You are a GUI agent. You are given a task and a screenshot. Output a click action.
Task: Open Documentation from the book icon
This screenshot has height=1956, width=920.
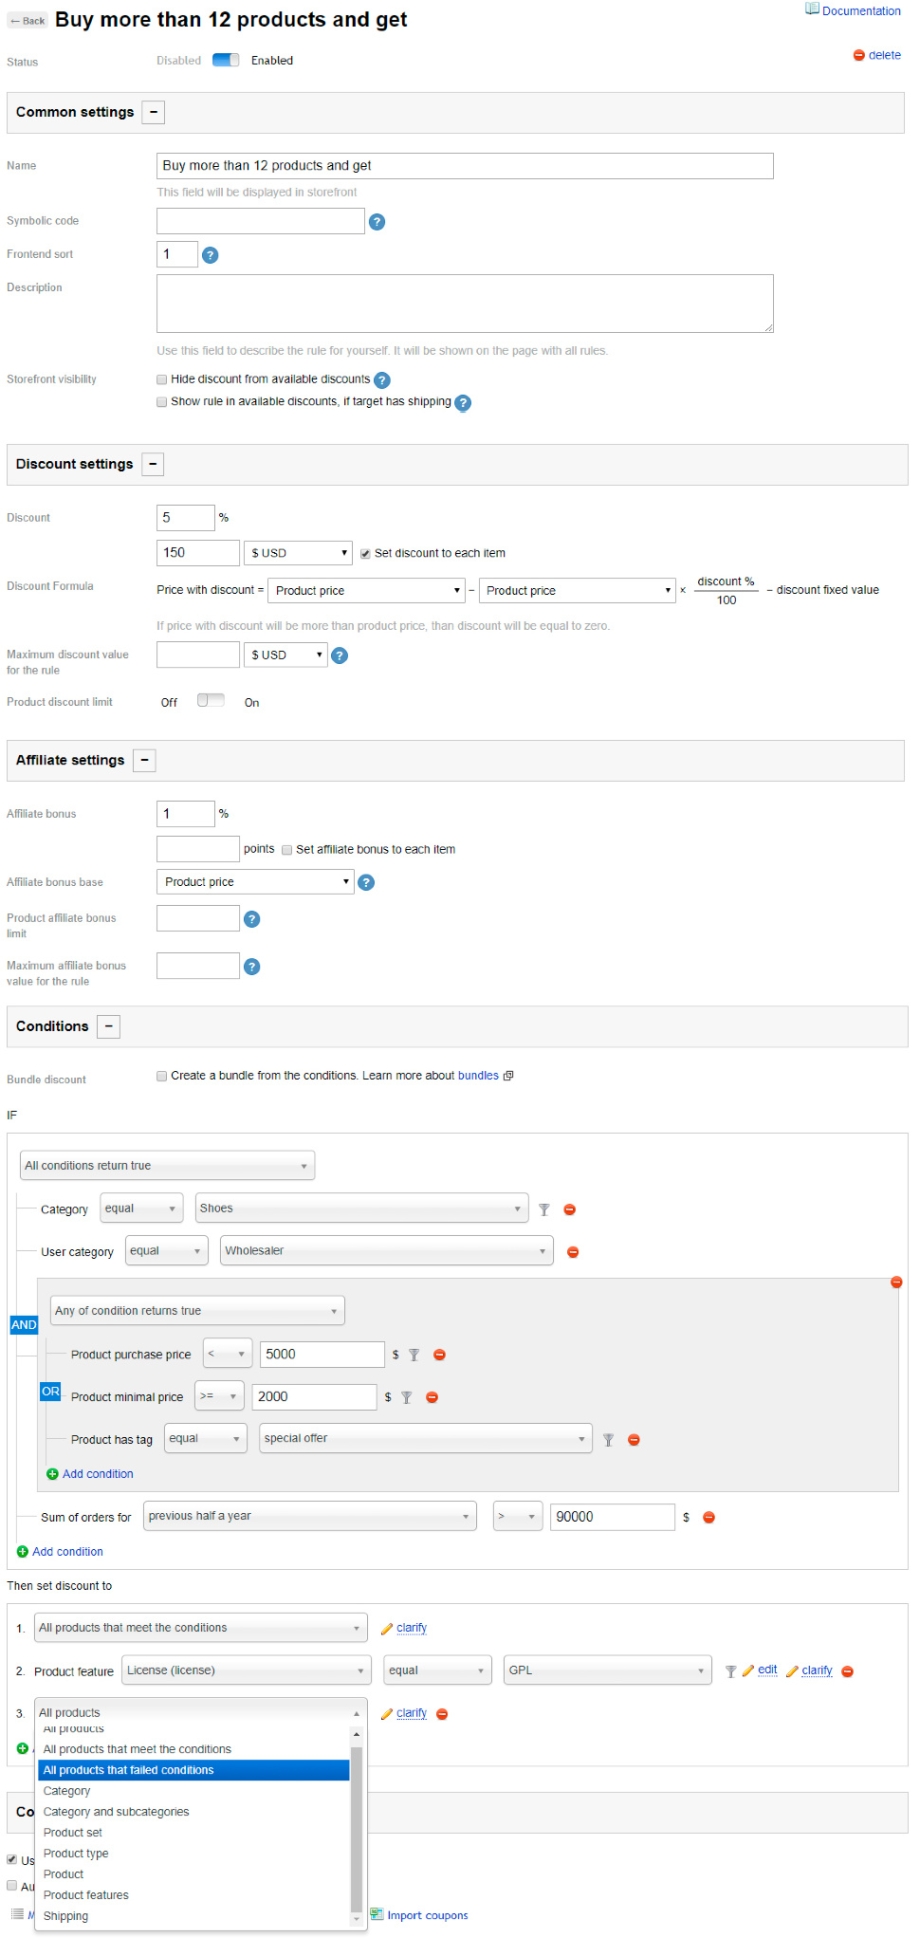[812, 10]
